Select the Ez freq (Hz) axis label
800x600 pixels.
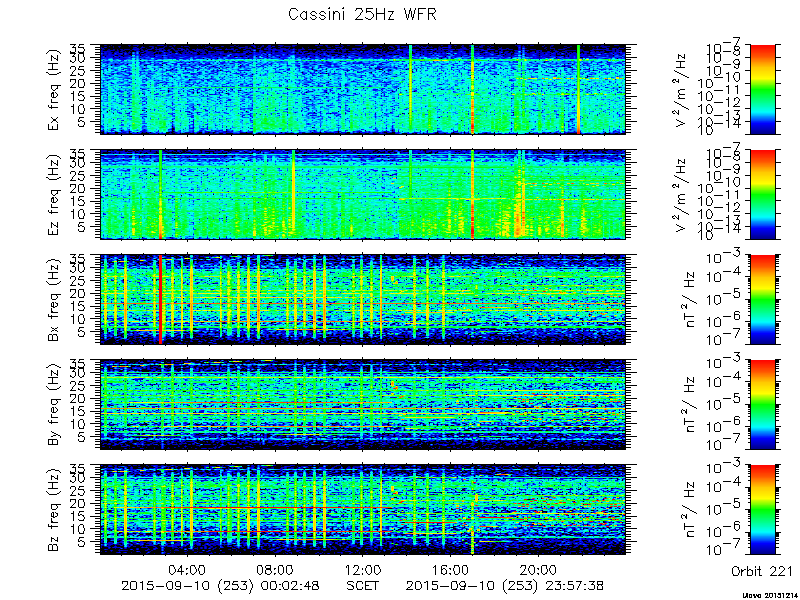pyautogui.click(x=55, y=194)
